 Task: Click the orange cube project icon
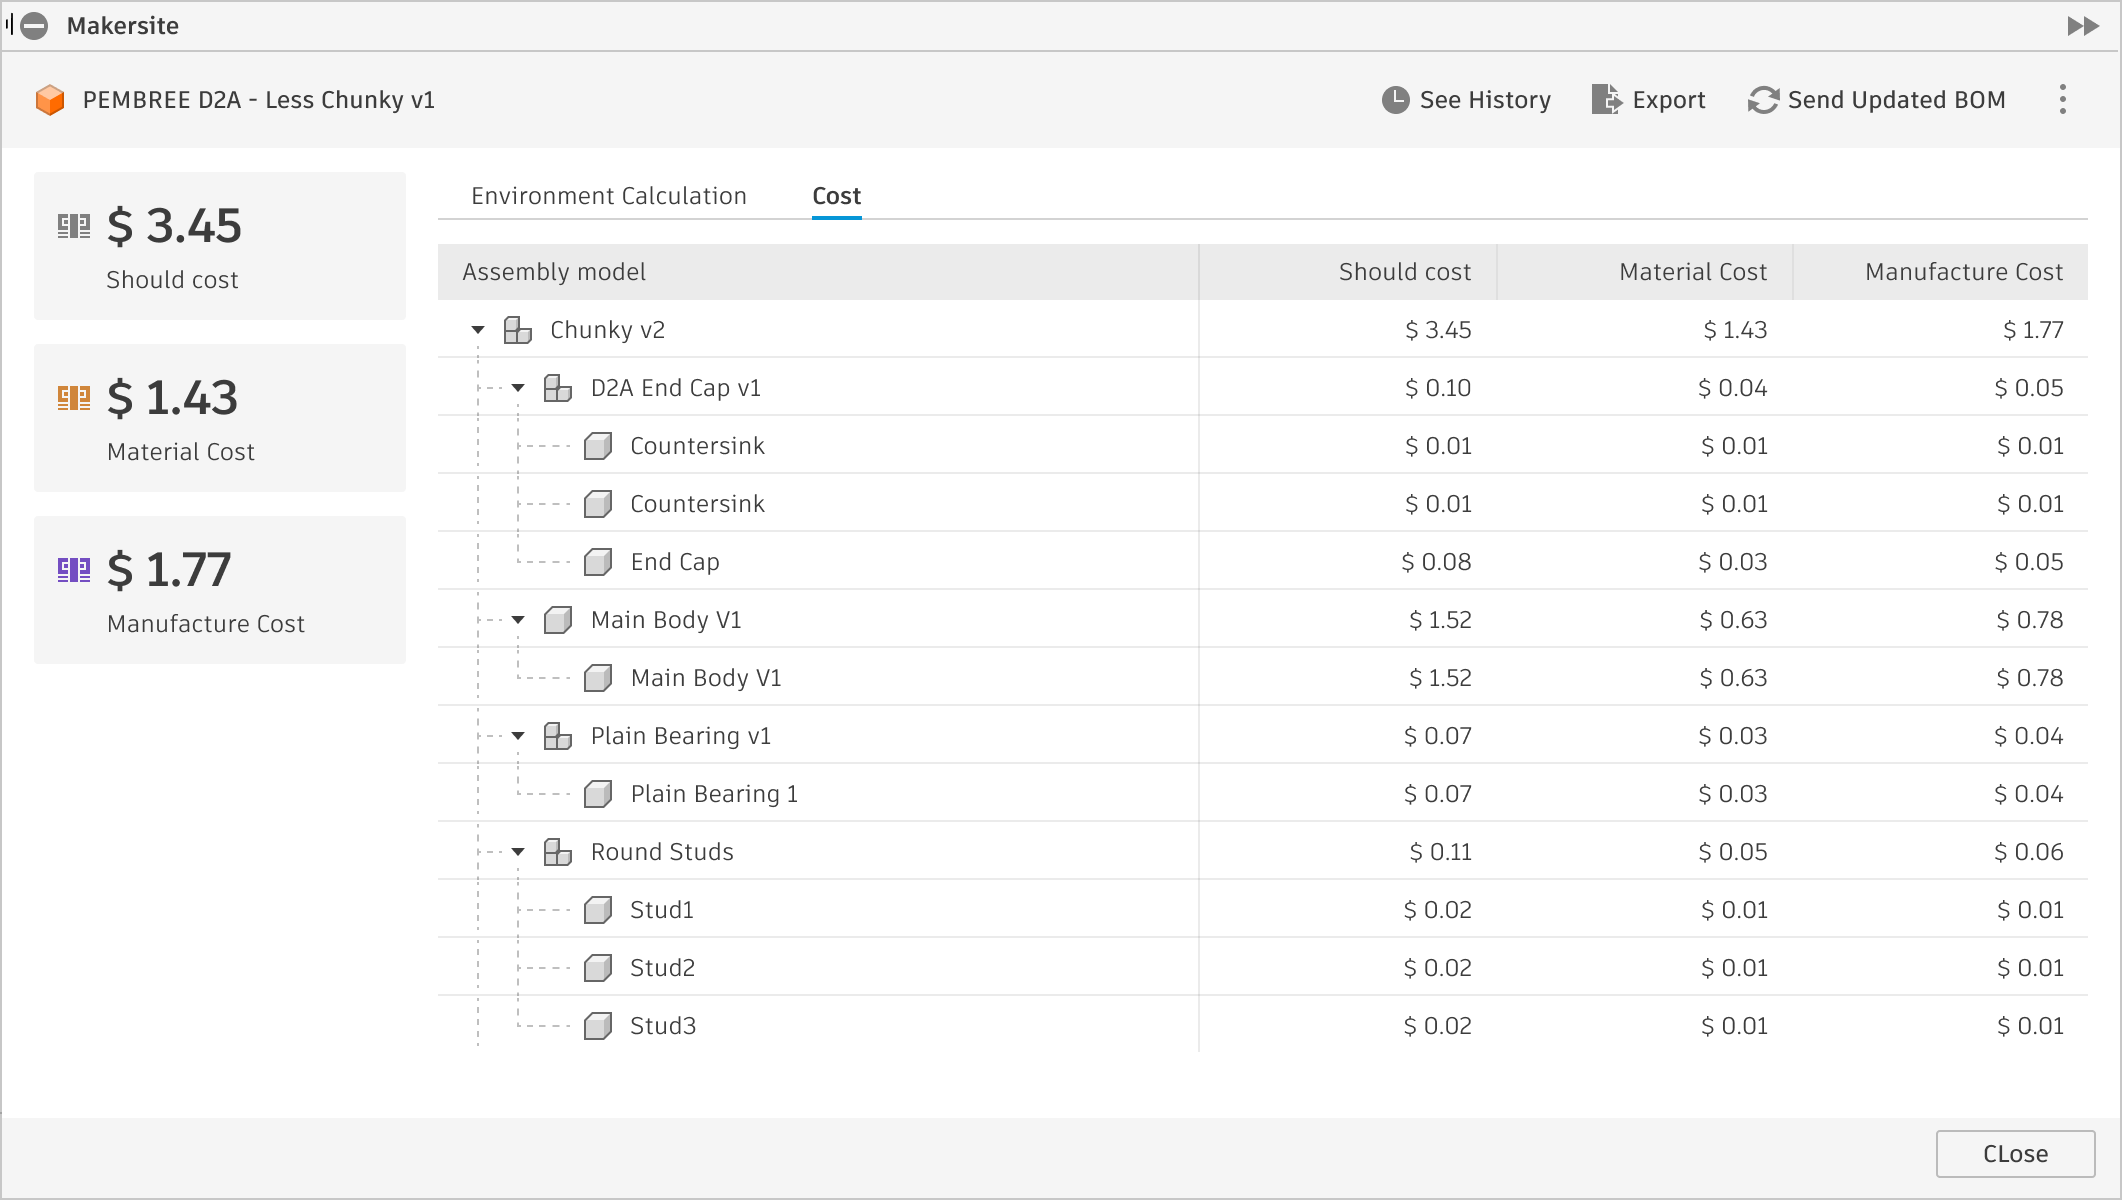point(50,100)
